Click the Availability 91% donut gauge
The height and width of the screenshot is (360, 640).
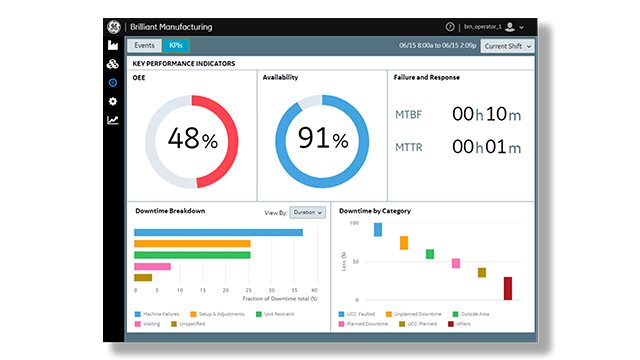pos(322,141)
